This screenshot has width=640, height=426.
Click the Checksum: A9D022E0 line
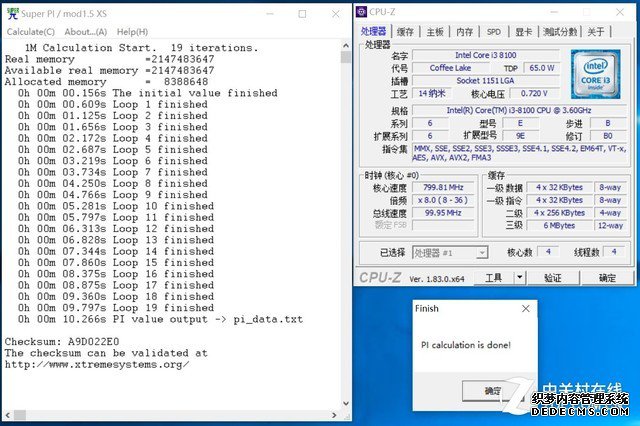[x=62, y=341]
